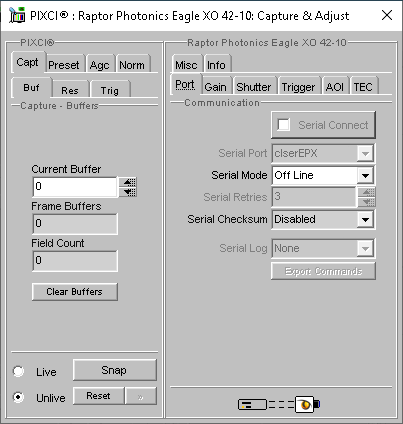Open the Shutter tab
Screen dimensions: 403x424
point(254,87)
